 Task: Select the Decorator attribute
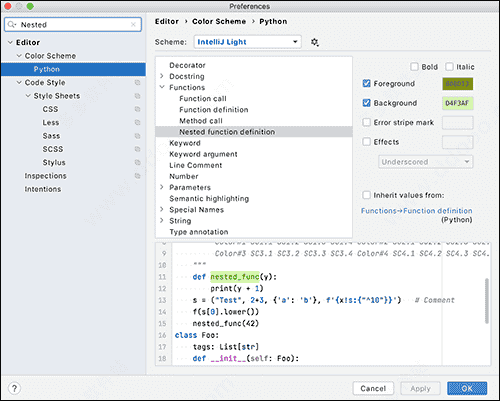pos(187,65)
